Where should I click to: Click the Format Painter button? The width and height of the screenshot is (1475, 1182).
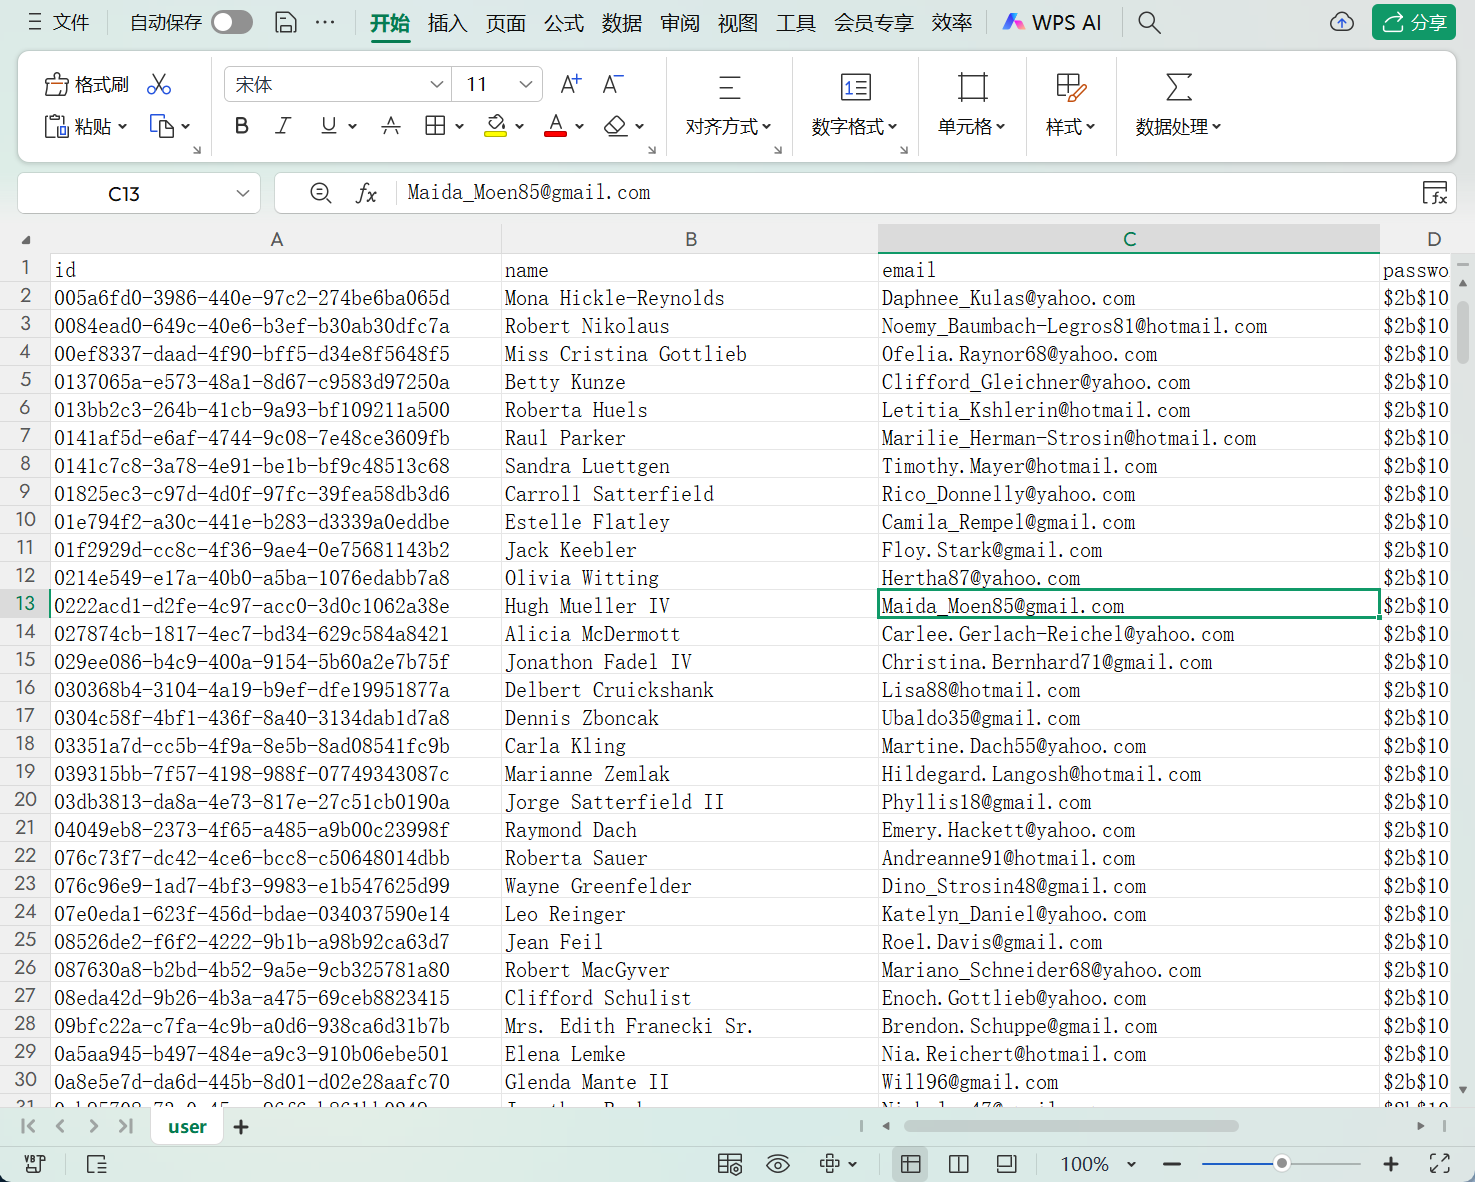[87, 85]
